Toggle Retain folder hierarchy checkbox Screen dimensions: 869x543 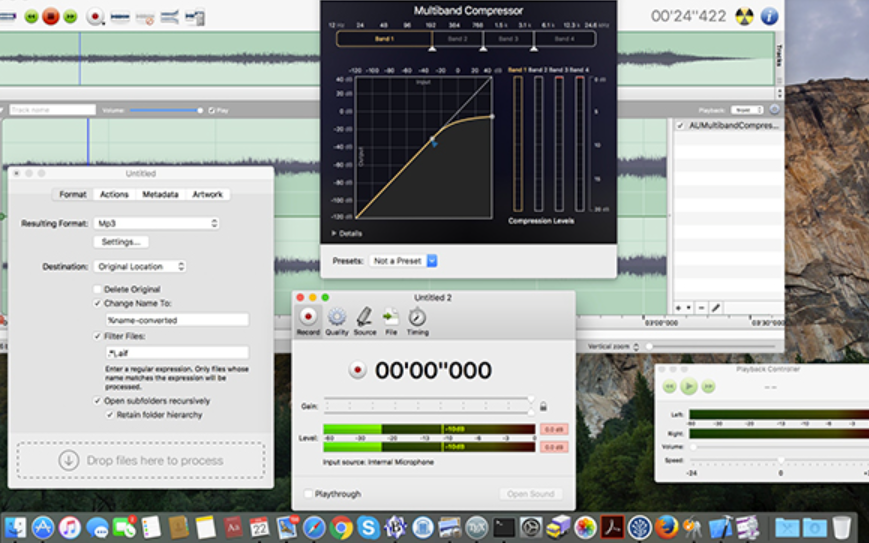tap(110, 414)
